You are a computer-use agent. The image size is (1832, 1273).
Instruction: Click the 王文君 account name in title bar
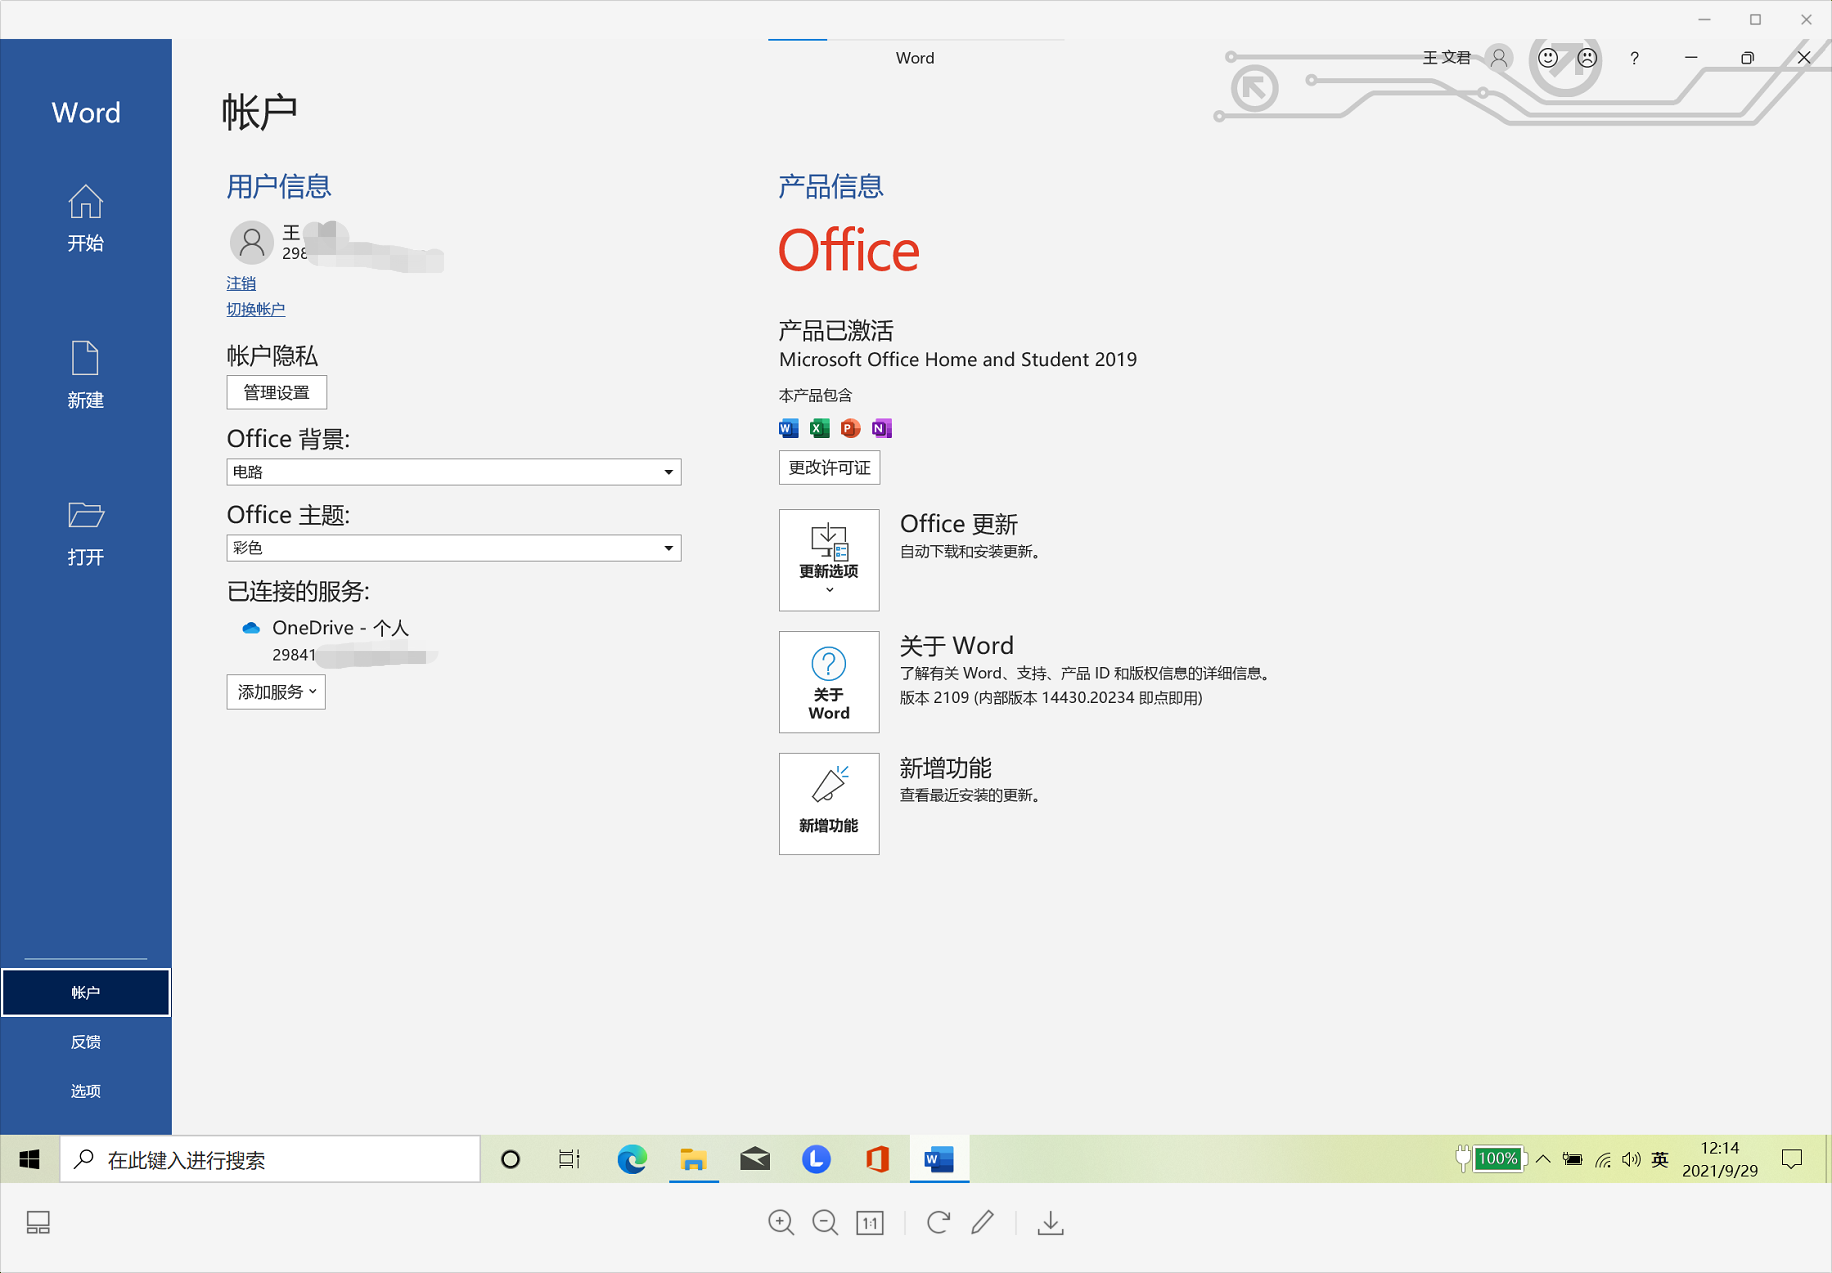click(1446, 58)
